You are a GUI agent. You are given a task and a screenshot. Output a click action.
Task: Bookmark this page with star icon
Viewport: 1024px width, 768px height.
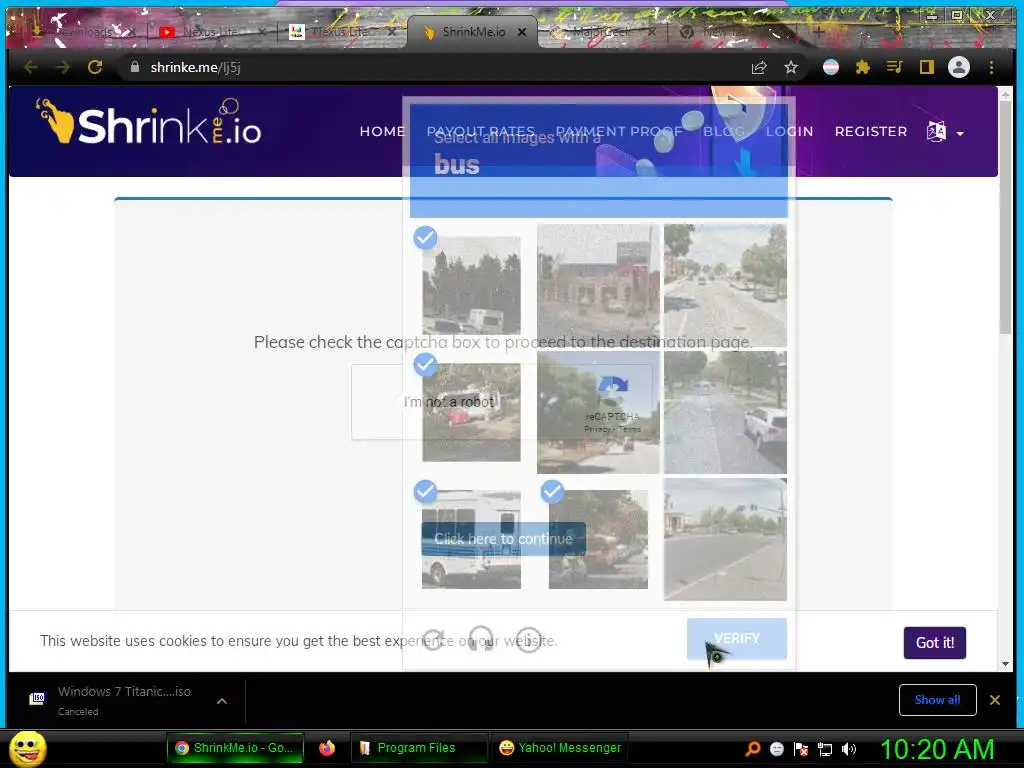click(791, 67)
